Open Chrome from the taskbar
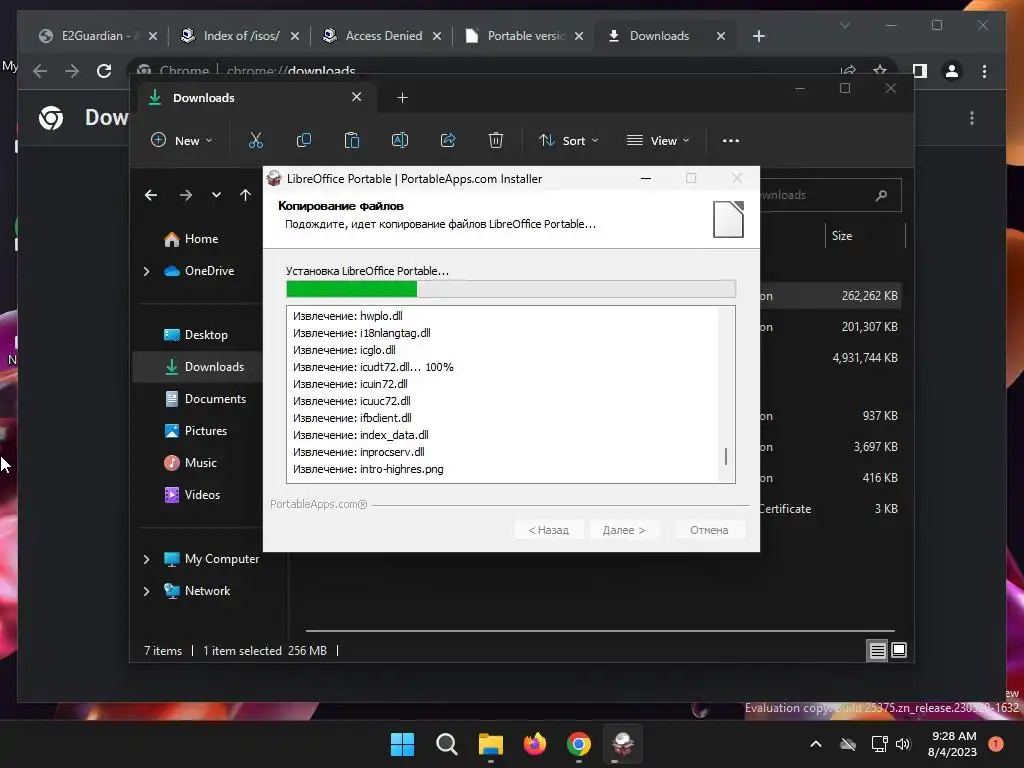1024x768 pixels. pyautogui.click(x=579, y=744)
